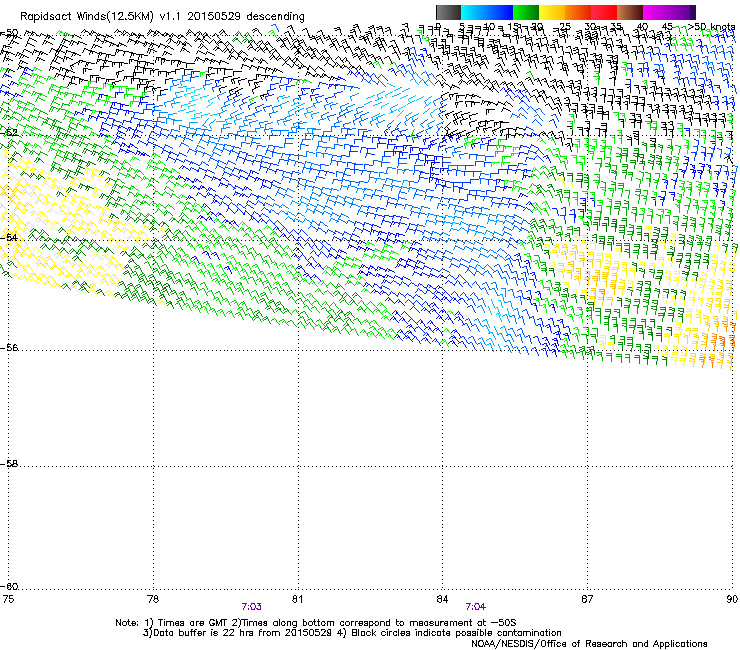Click the '-52' latitude axis label
The height and width of the screenshot is (650, 740).
[x=9, y=133]
